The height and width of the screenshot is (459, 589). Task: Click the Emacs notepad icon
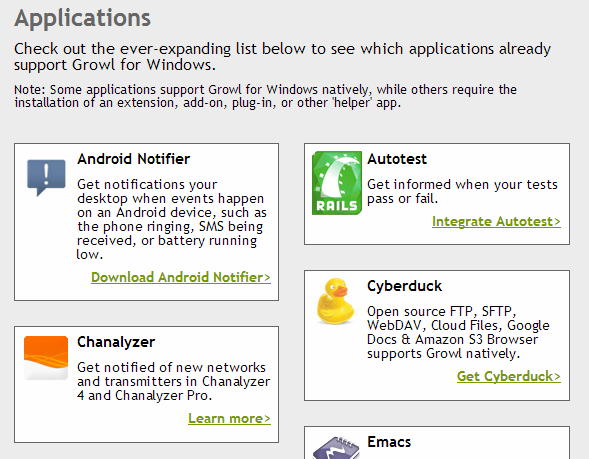337,447
